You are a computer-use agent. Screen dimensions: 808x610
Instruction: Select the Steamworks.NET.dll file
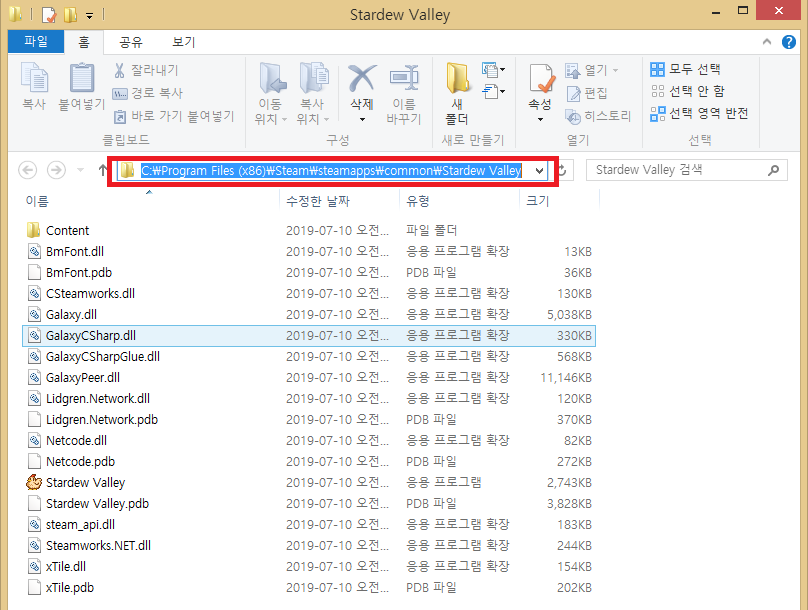tap(309, 546)
